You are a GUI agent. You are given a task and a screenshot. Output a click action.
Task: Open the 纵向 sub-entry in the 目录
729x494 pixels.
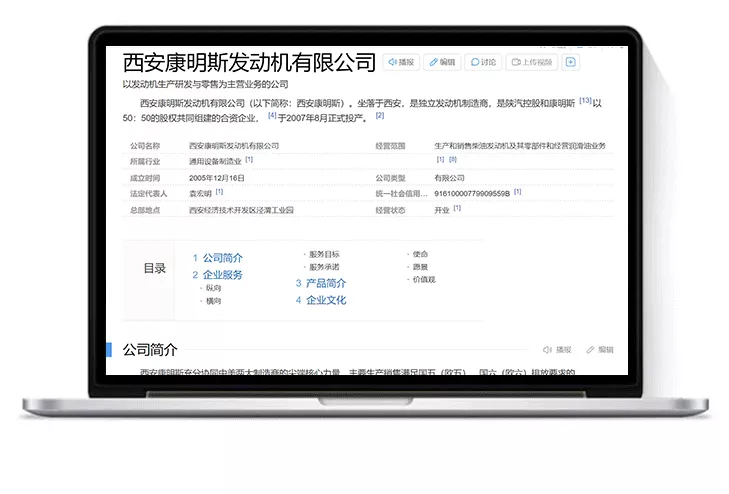coord(213,288)
